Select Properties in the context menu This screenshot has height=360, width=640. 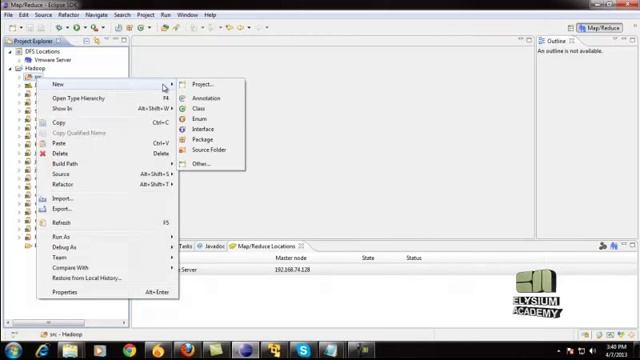(x=108, y=292)
